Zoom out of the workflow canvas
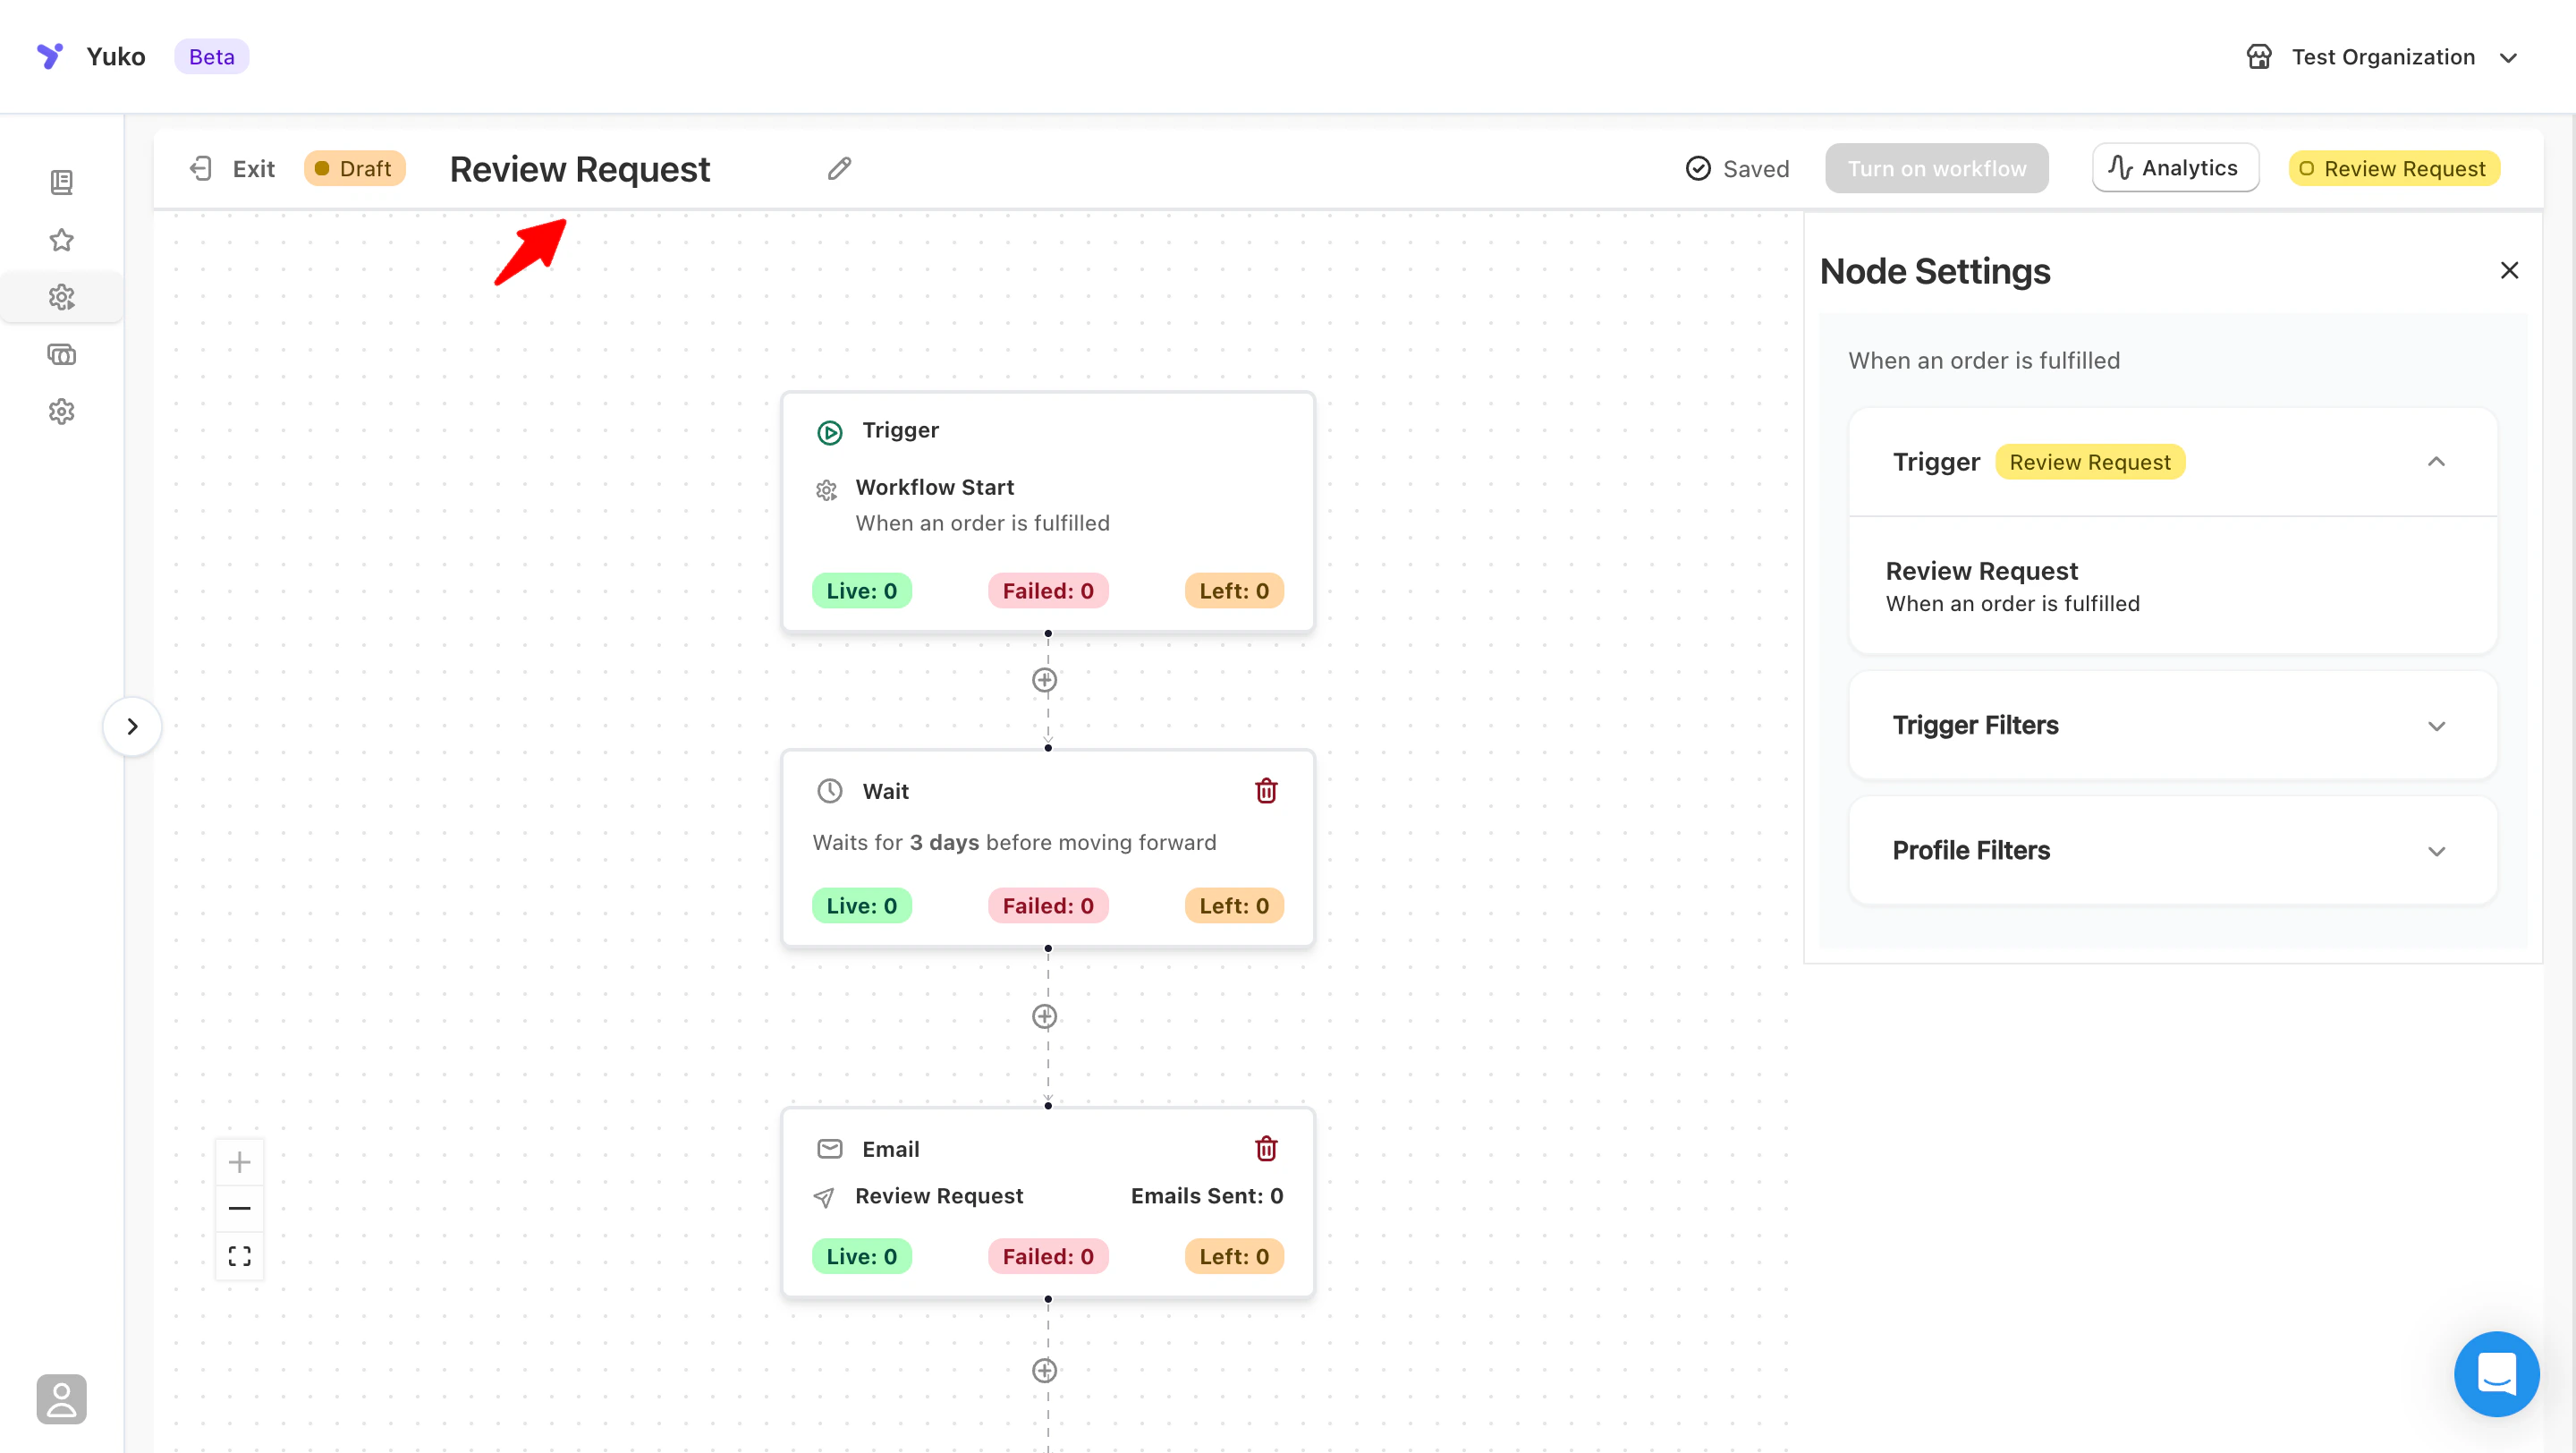The width and height of the screenshot is (2576, 1453). coord(239,1208)
